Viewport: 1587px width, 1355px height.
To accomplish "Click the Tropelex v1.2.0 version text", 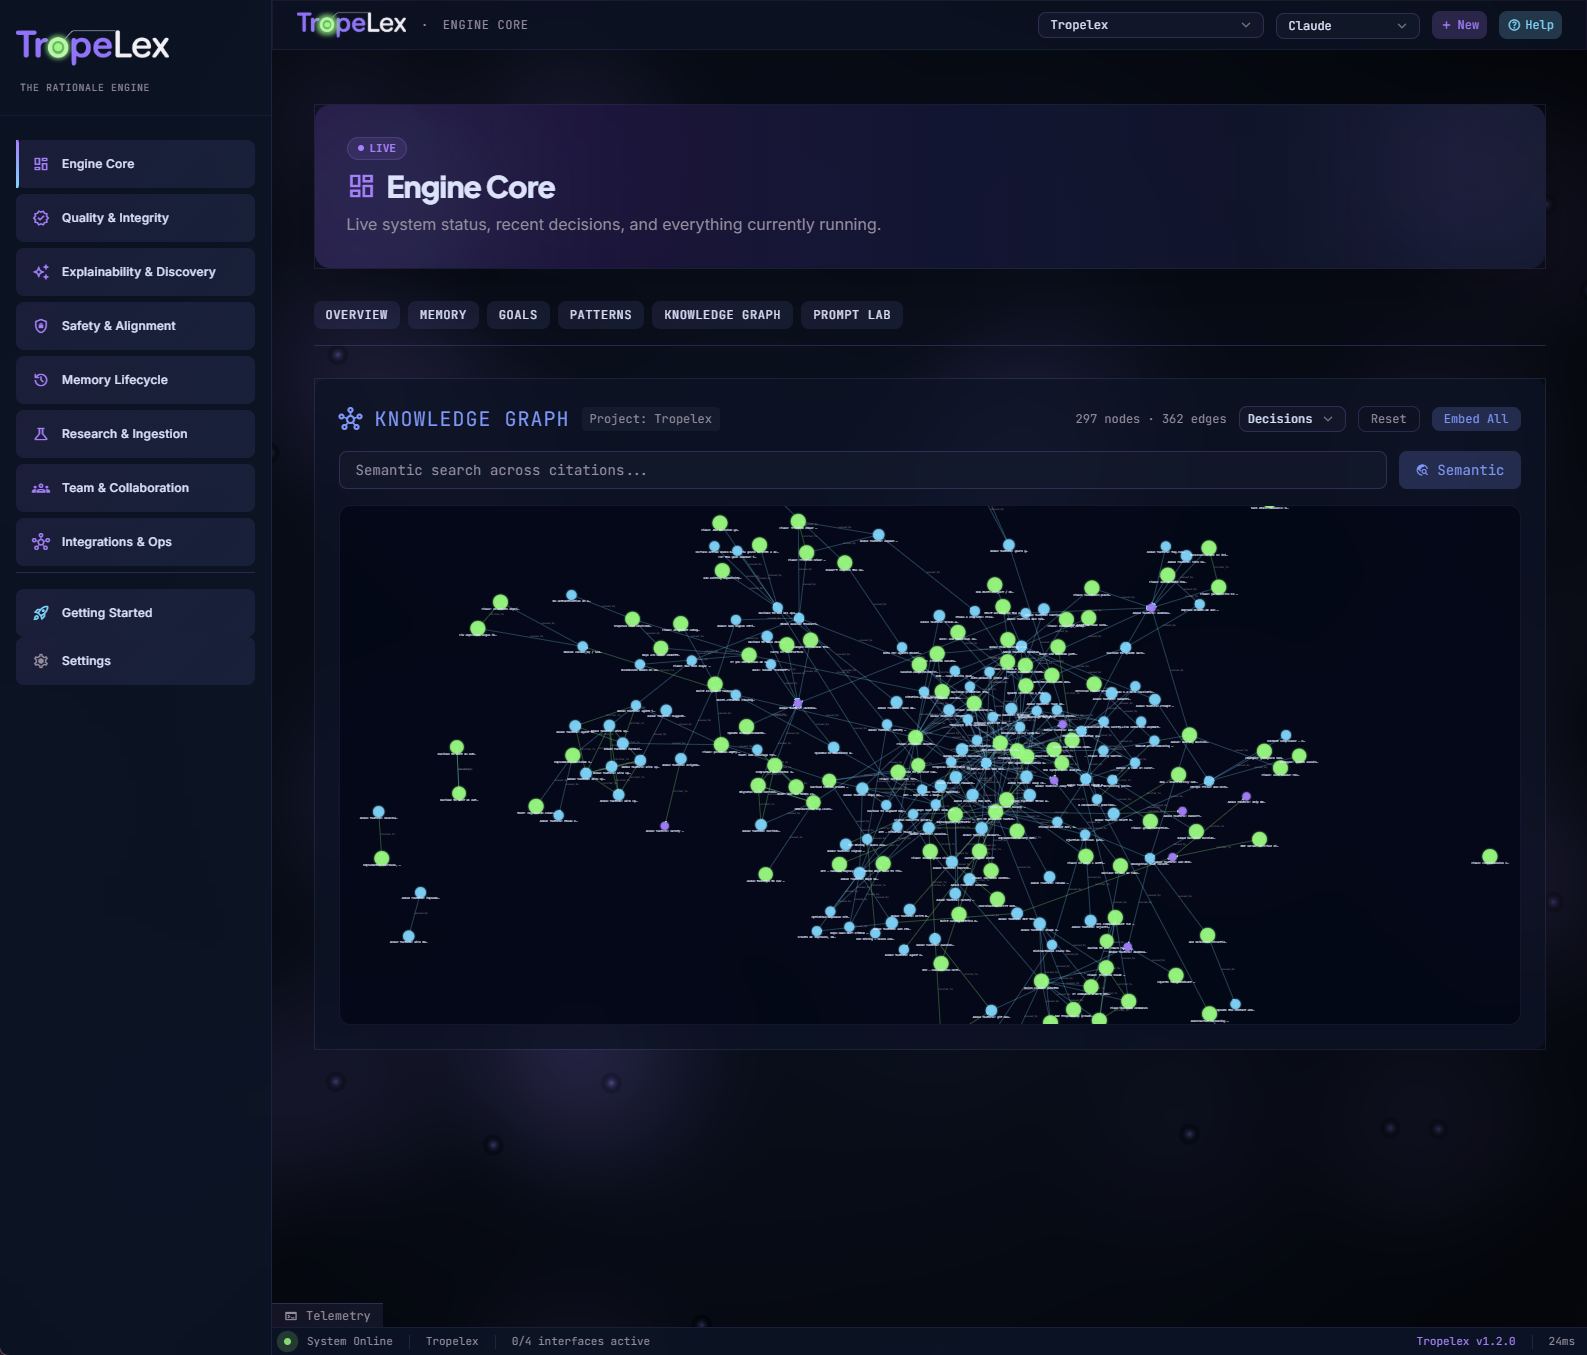I will [1466, 1342].
